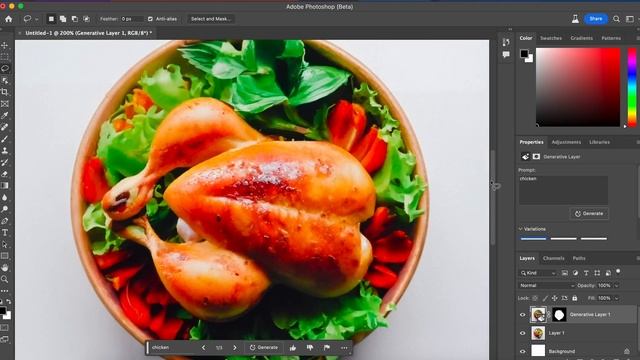Toggle layer filtering on/off switch

pos(618,271)
